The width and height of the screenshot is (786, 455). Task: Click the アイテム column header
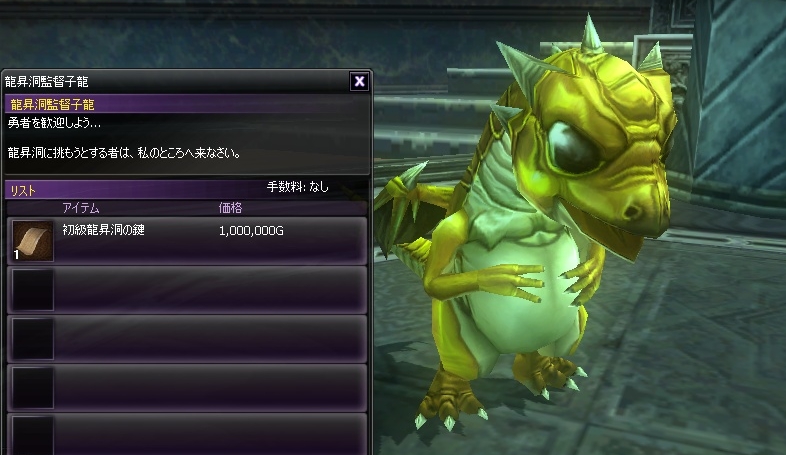81,208
